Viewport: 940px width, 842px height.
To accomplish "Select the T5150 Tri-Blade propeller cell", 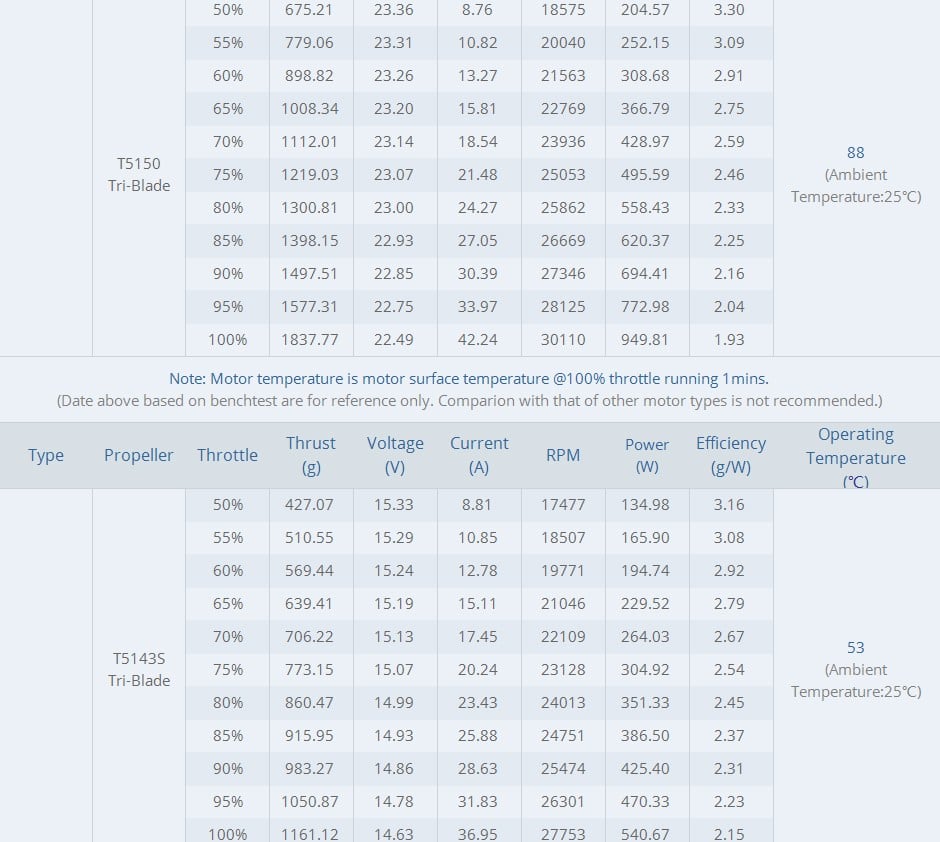I will pos(139,174).
